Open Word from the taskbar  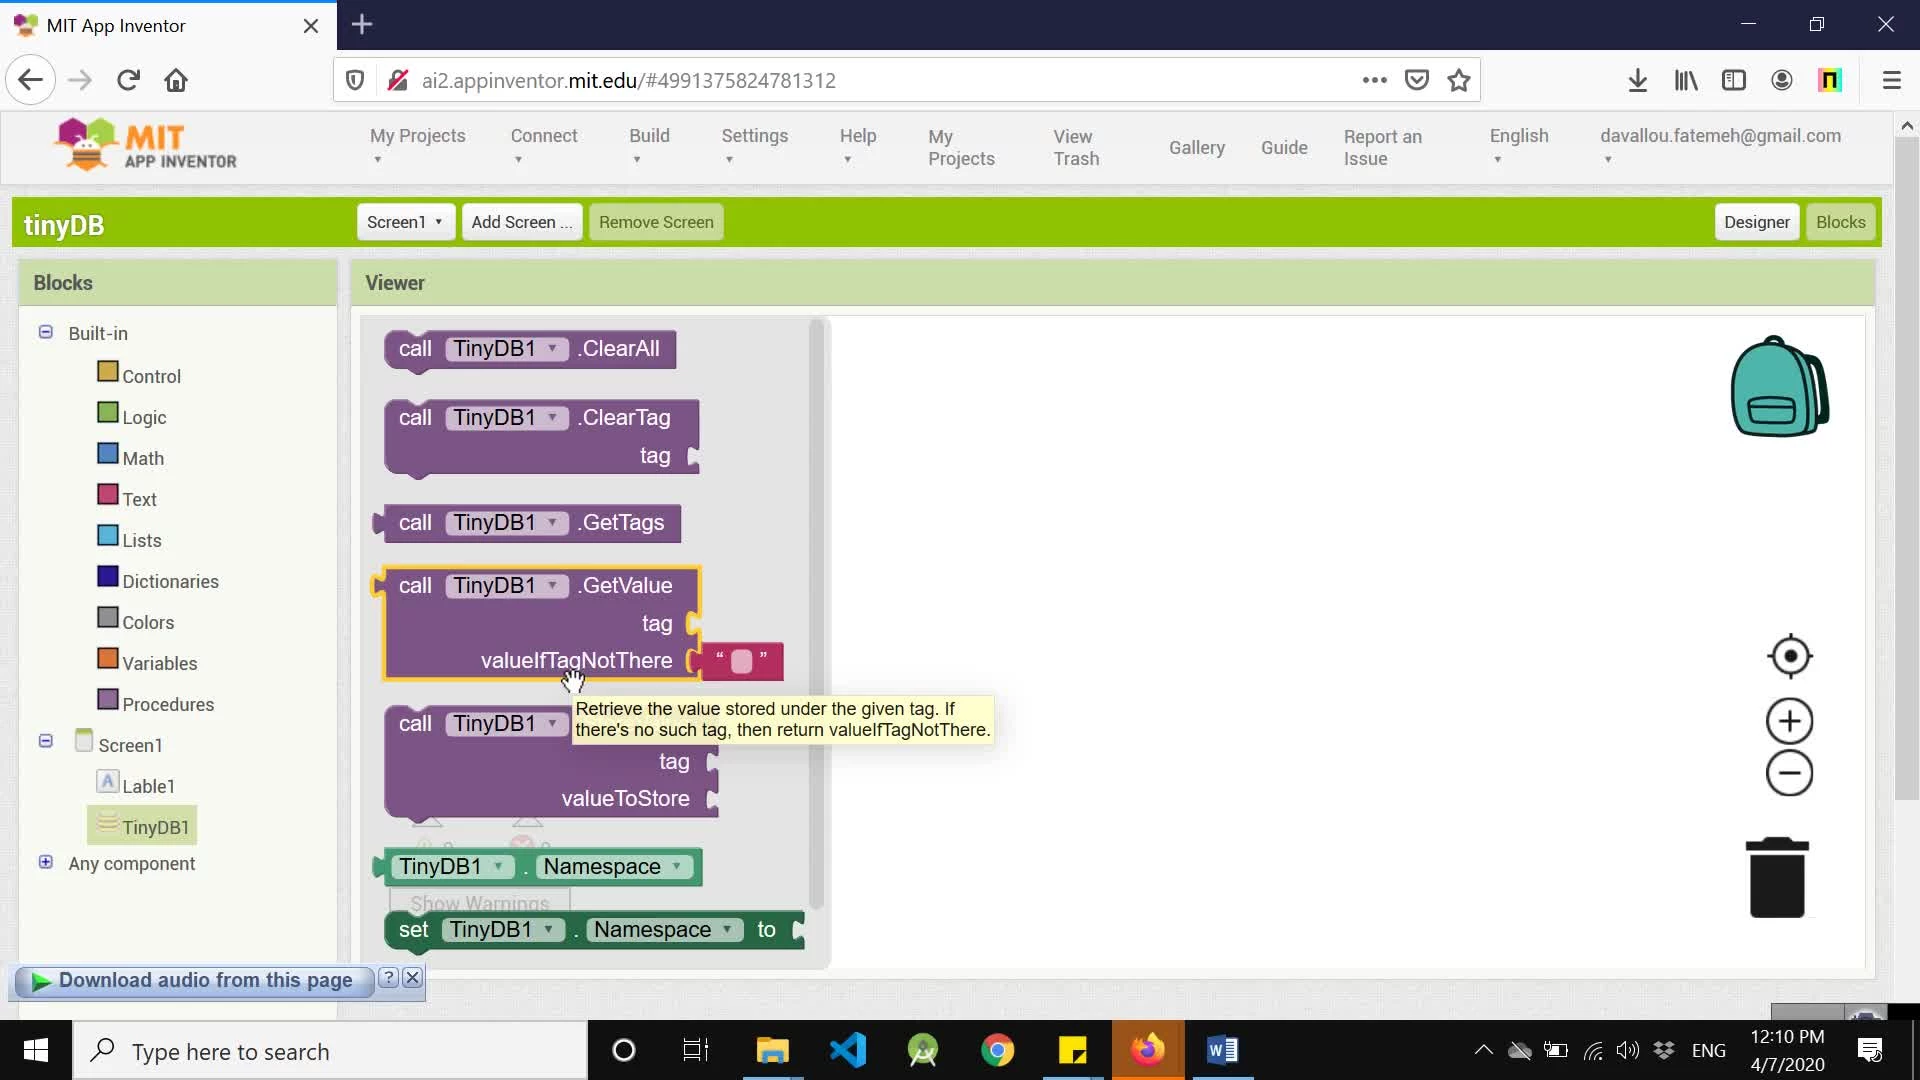point(1222,1050)
